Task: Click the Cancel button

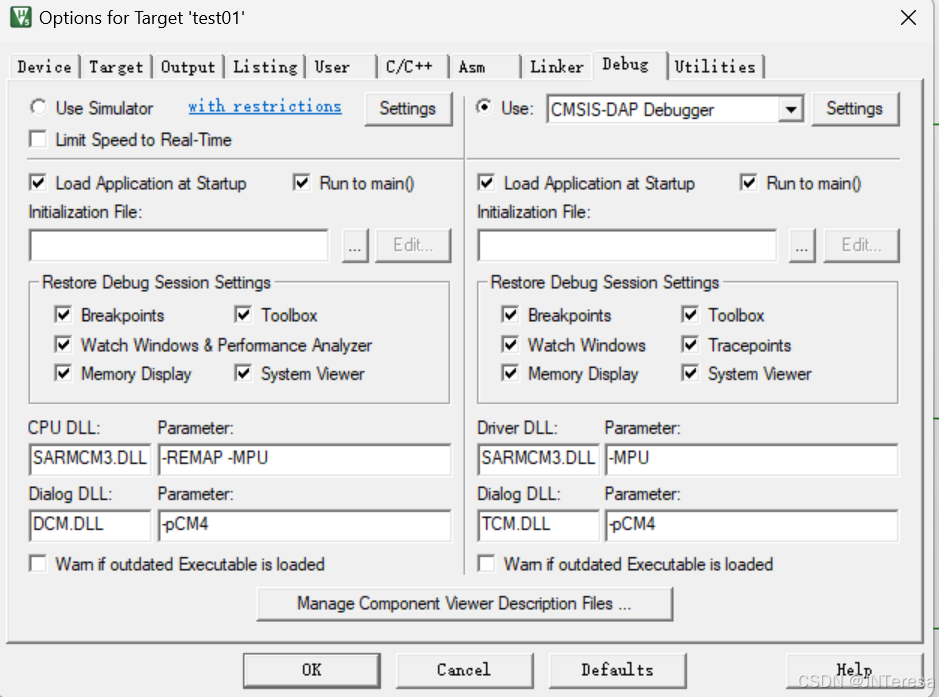Action: 464,670
